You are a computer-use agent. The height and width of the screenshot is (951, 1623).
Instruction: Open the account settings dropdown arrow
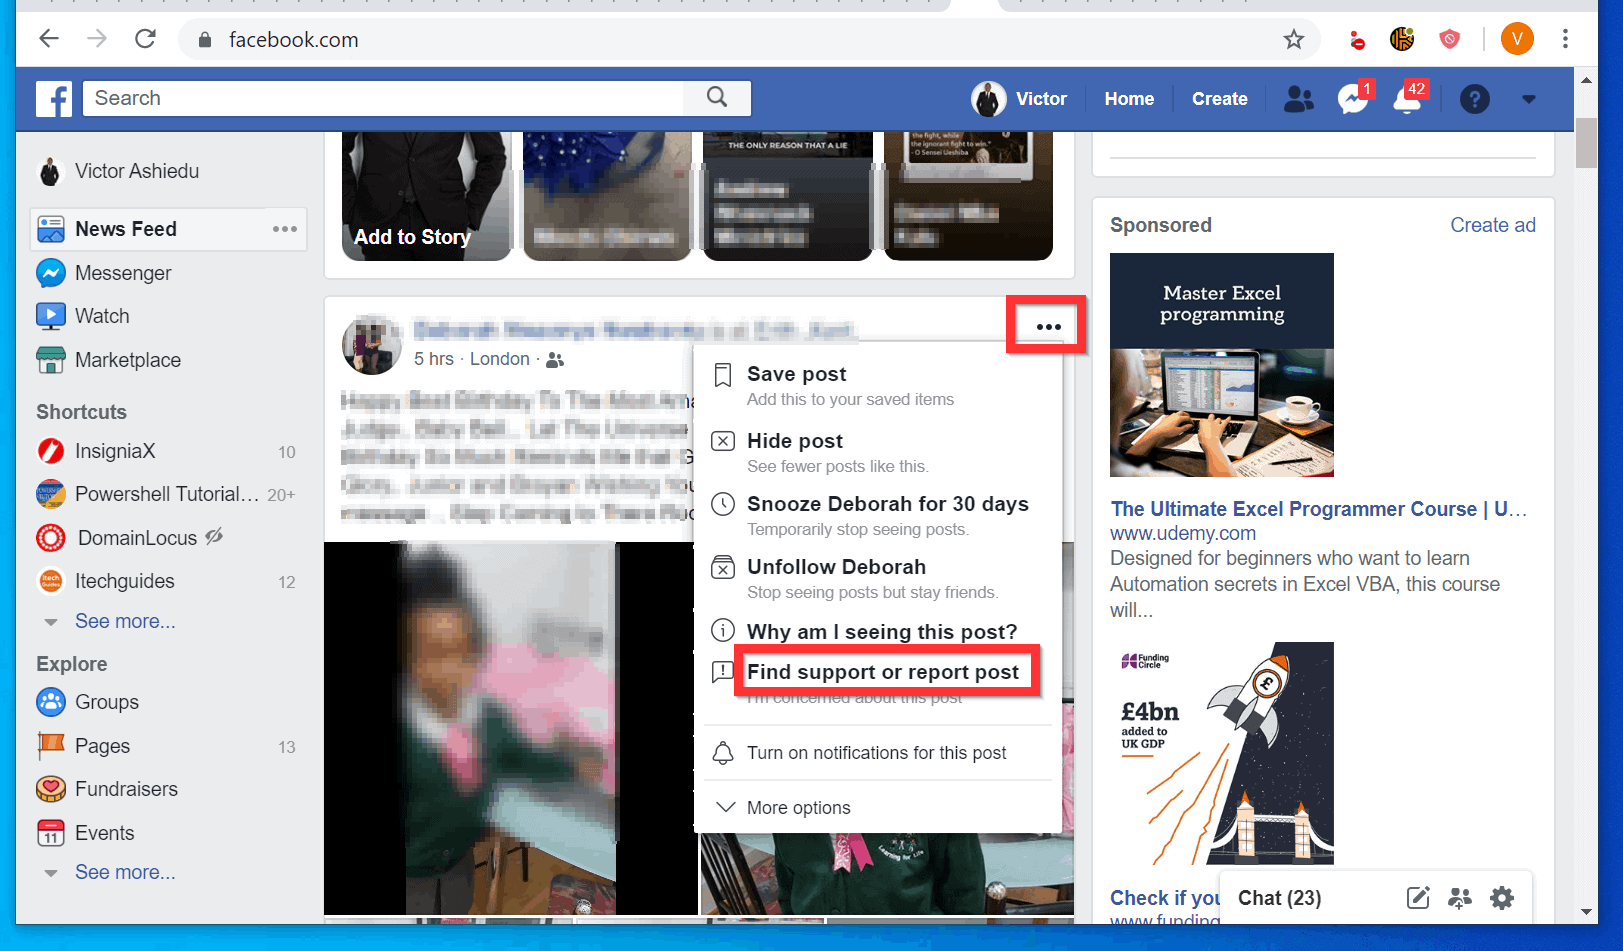point(1528,99)
